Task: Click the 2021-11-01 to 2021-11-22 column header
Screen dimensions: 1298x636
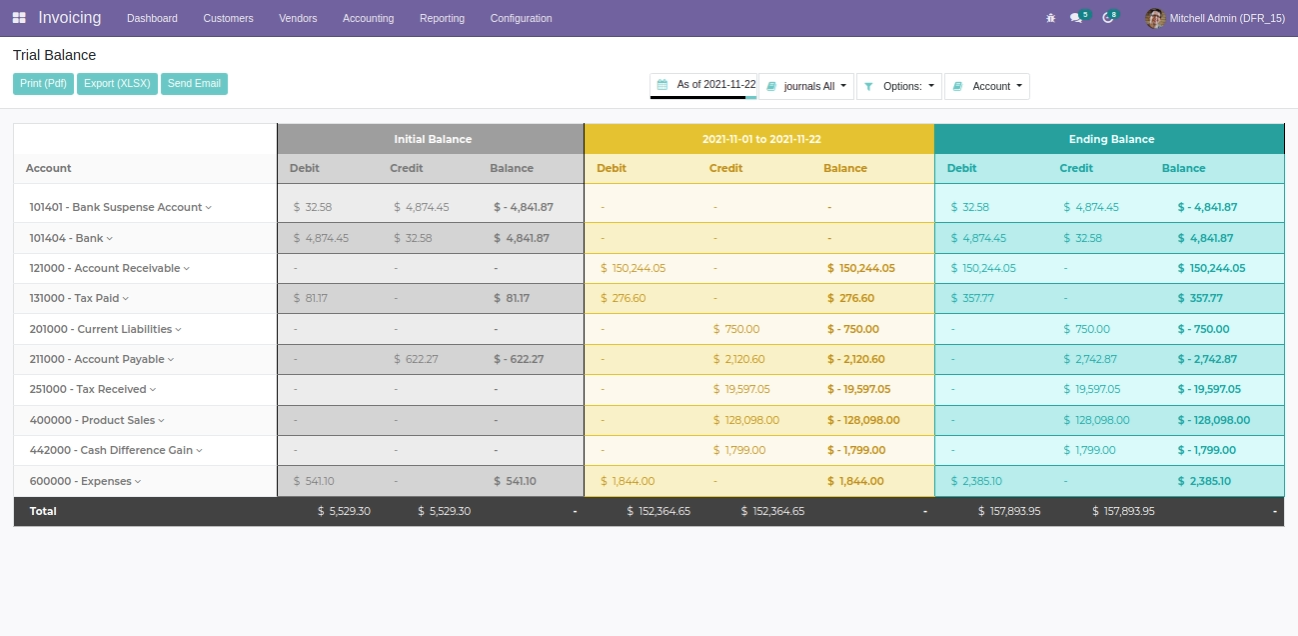Action: [x=760, y=139]
